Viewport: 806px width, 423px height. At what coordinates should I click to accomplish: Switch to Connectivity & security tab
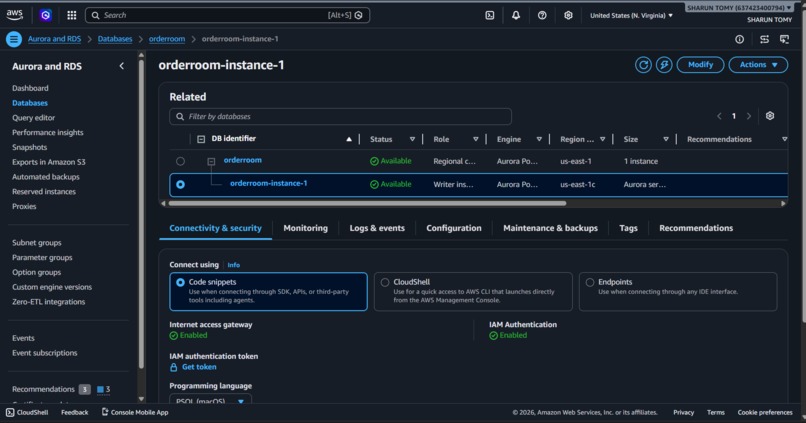[215, 228]
